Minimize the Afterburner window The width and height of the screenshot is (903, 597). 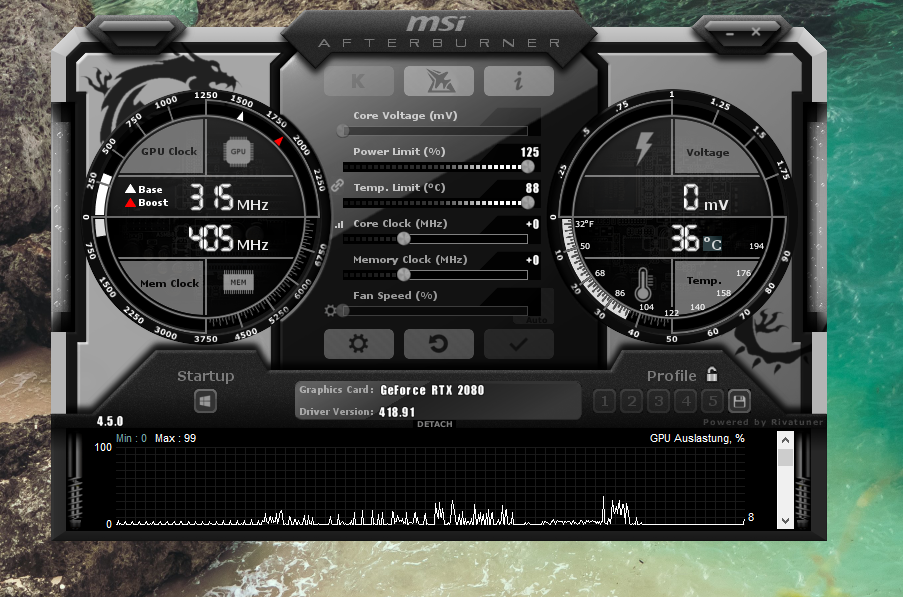[730, 34]
